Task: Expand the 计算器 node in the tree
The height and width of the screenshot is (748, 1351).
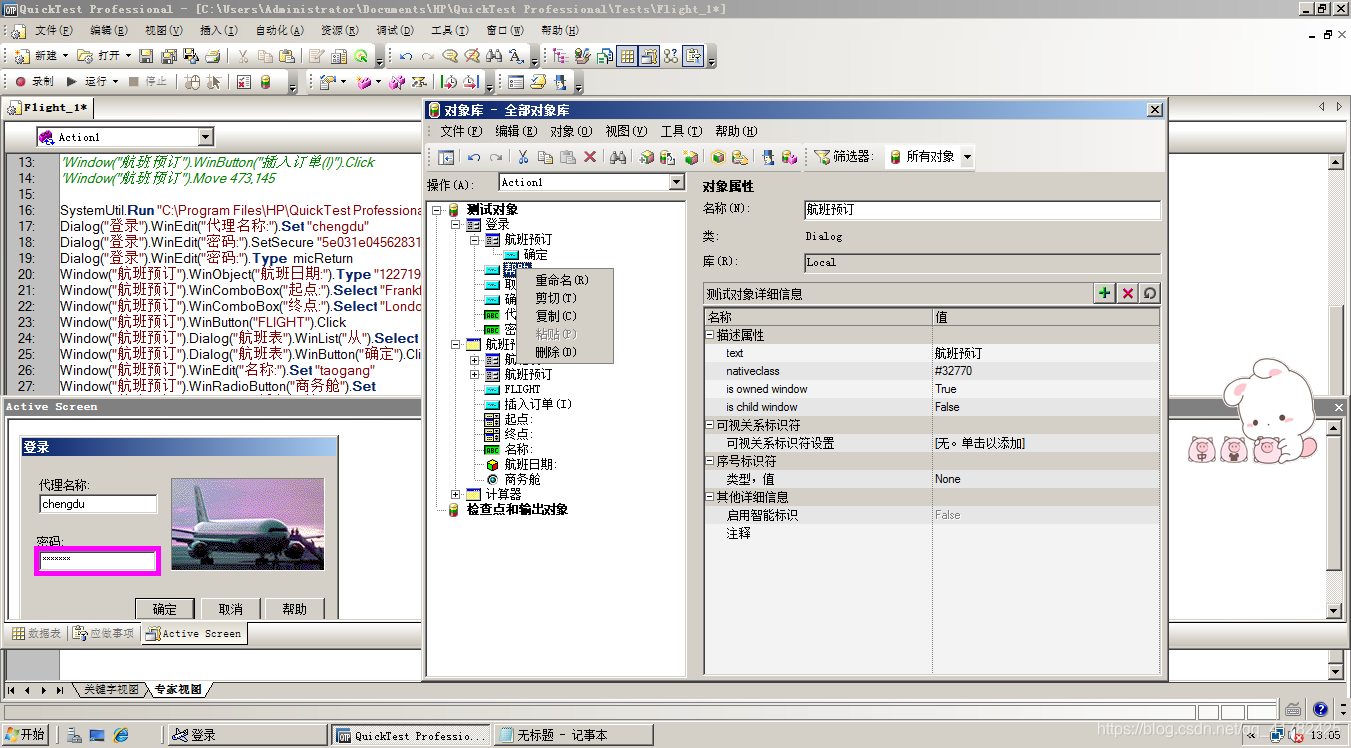Action: point(455,494)
